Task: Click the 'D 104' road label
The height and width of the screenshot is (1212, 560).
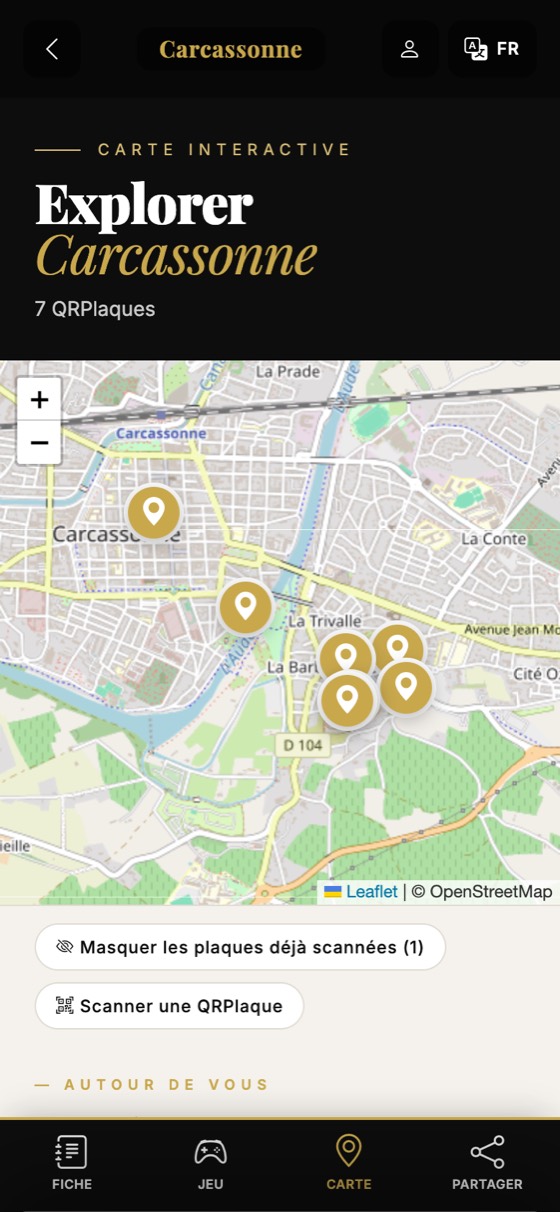Action: click(302, 745)
